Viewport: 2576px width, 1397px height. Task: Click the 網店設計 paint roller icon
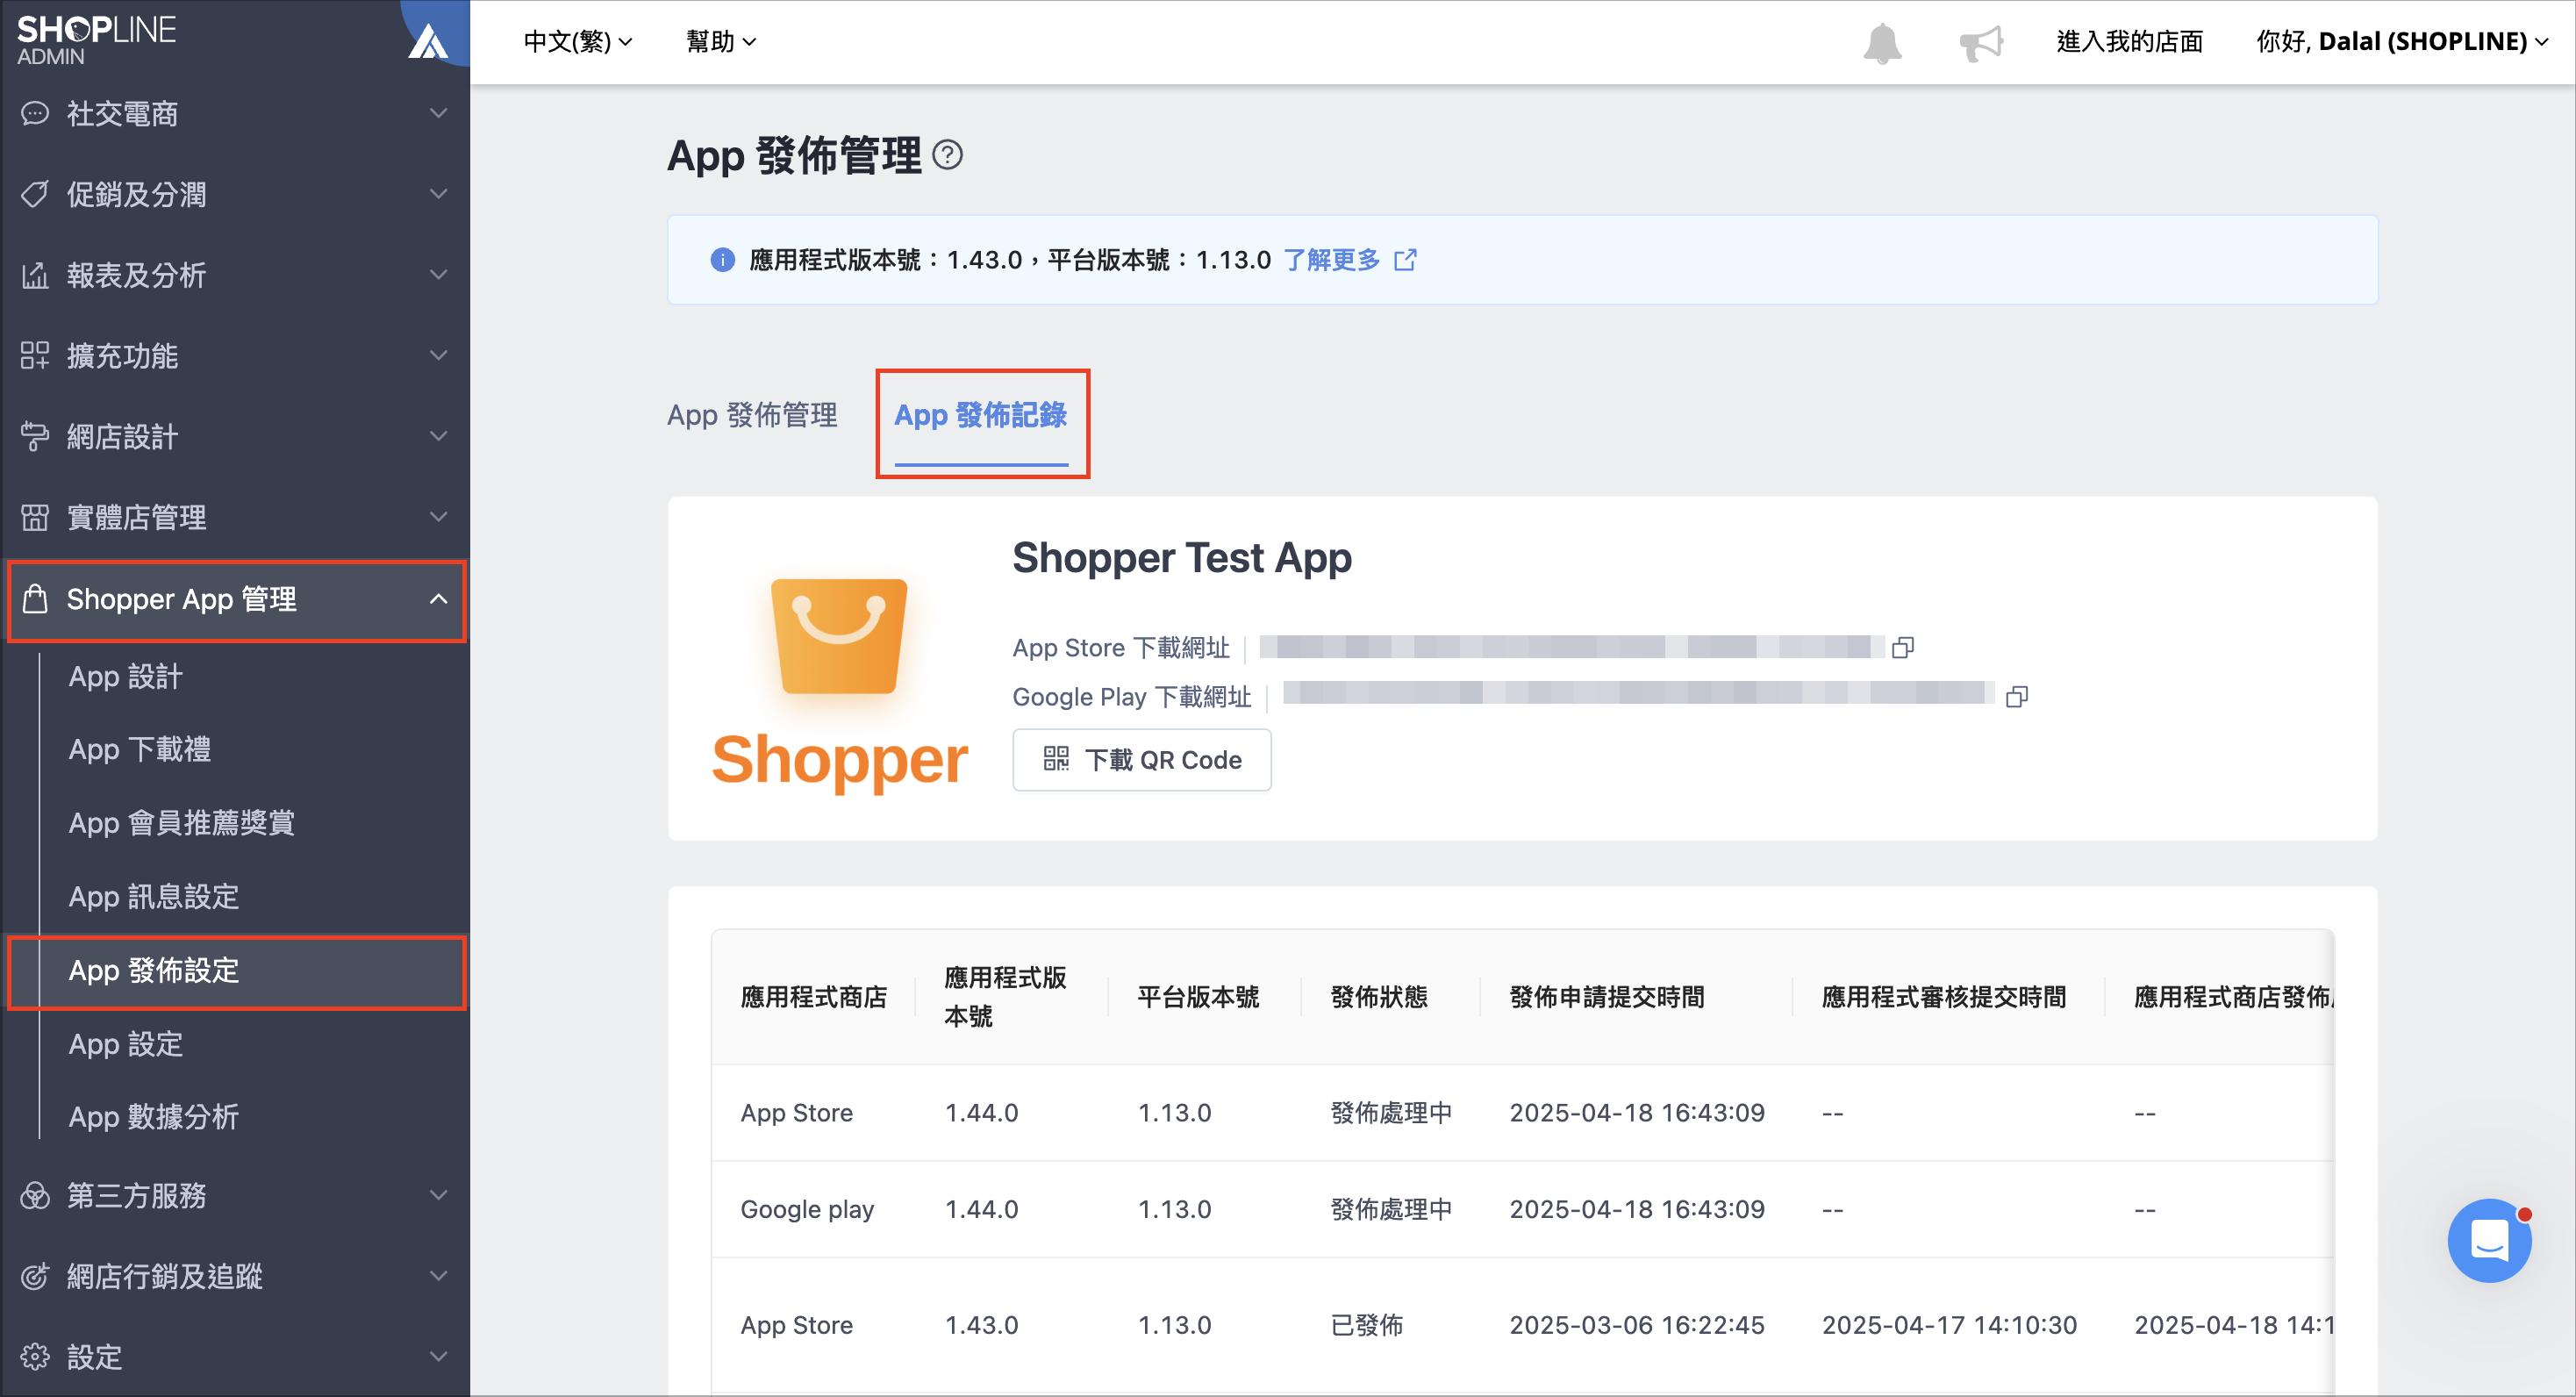tap(35, 436)
